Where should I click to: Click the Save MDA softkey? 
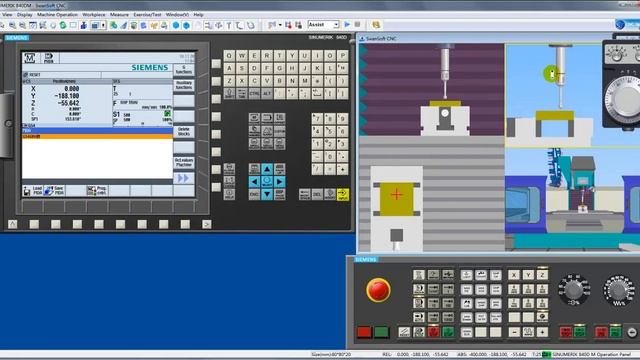point(54,191)
